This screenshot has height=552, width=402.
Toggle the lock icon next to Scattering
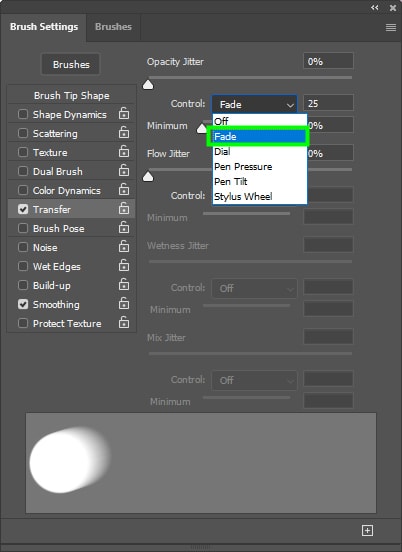click(x=124, y=133)
